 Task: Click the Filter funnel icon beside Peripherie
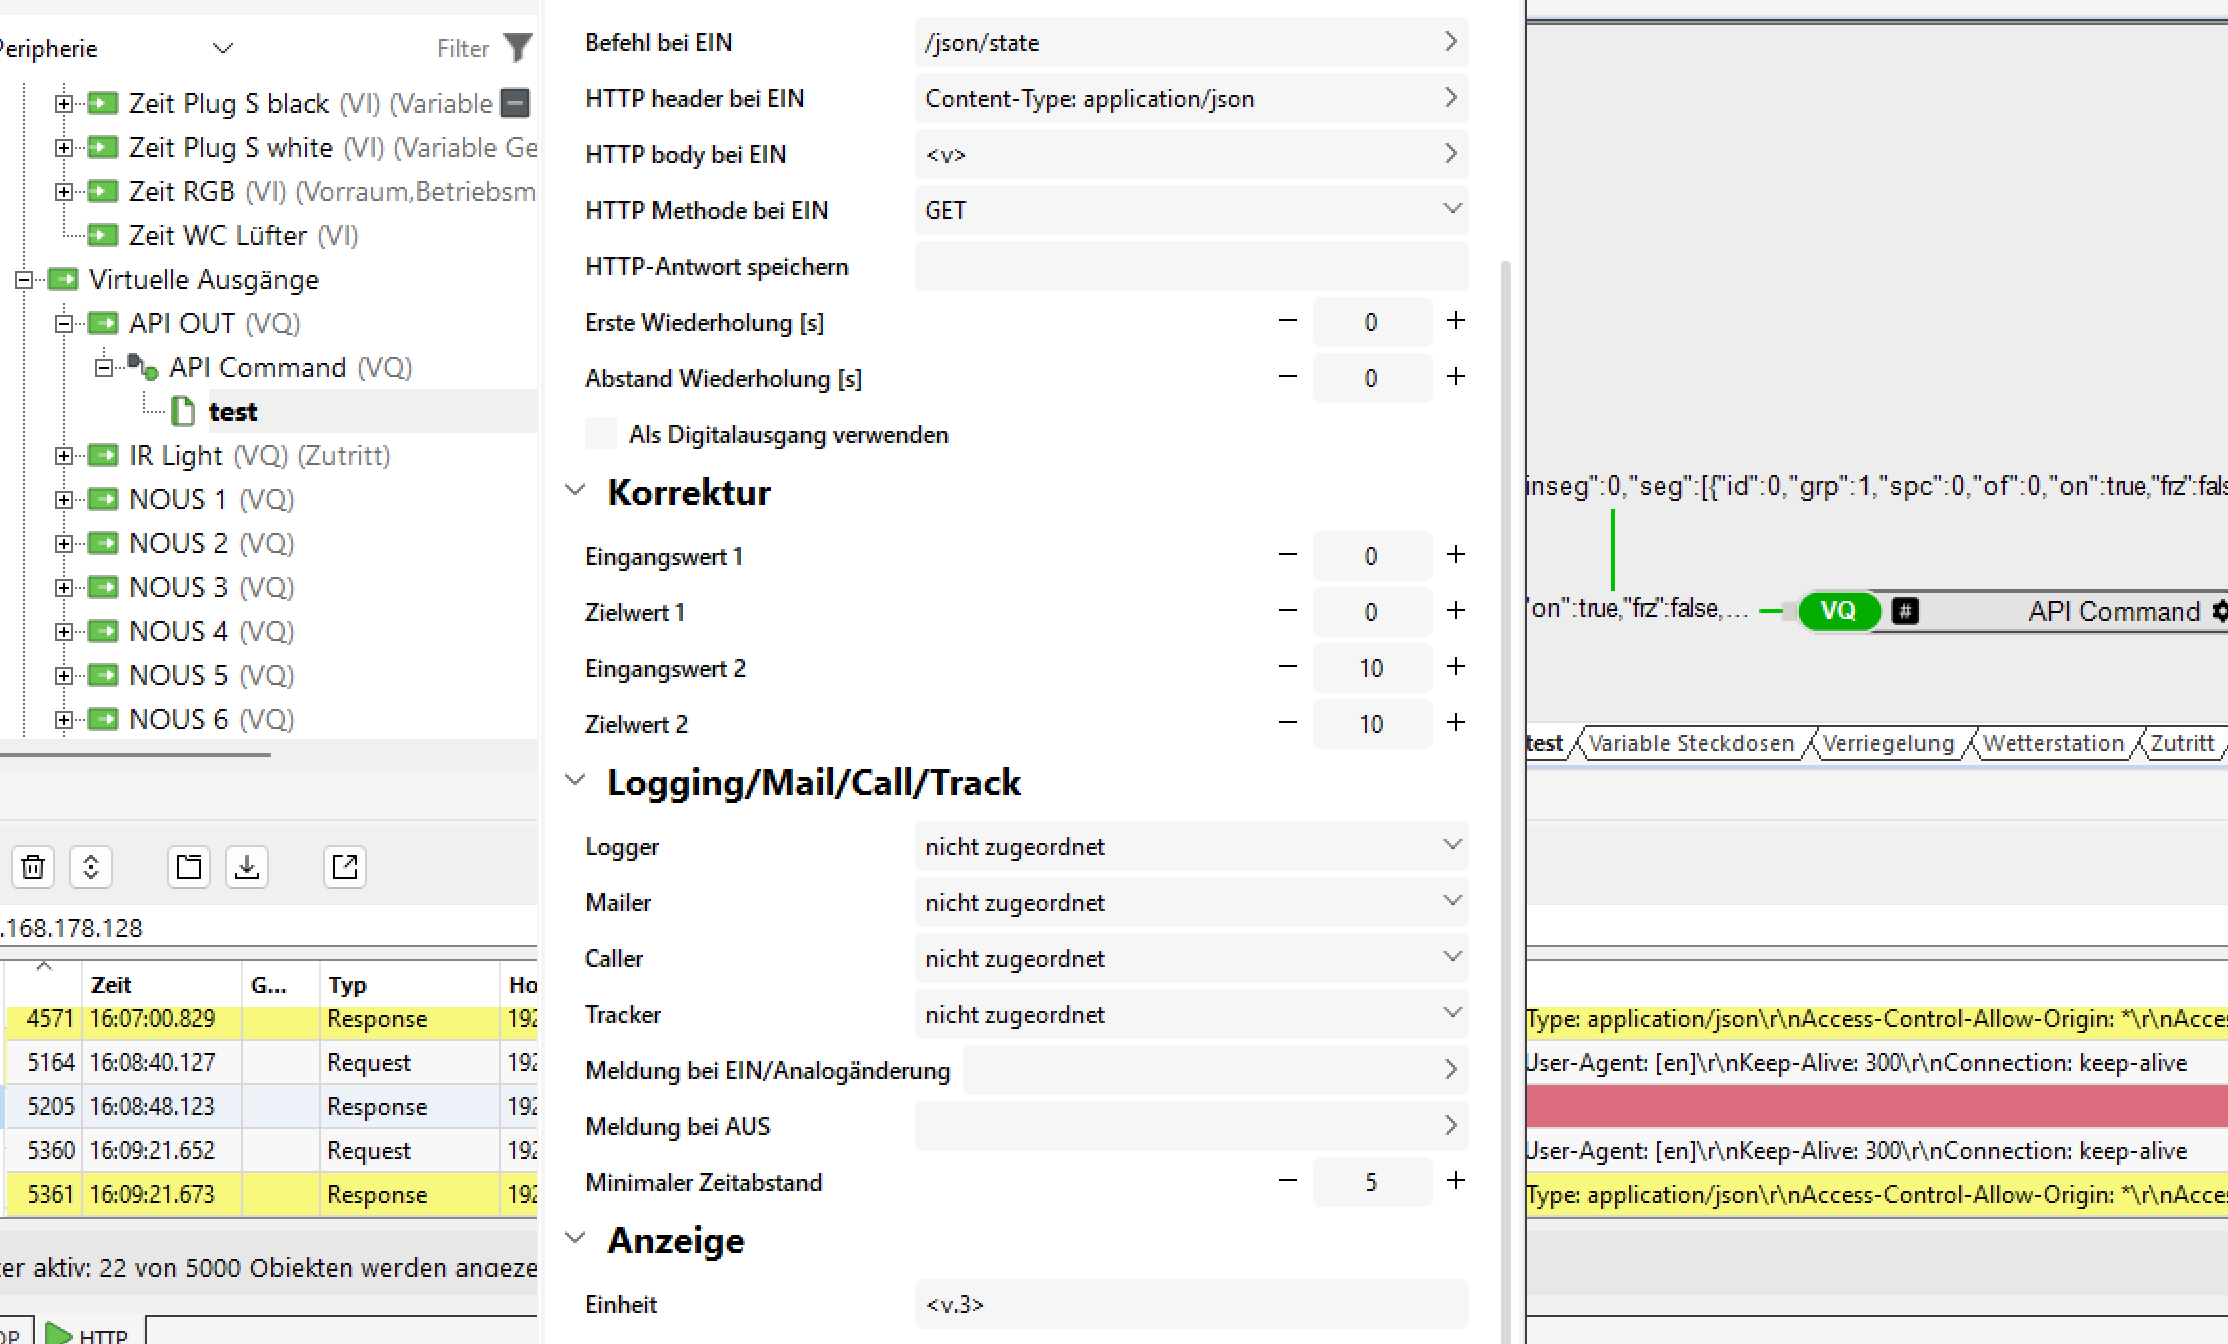(x=518, y=47)
